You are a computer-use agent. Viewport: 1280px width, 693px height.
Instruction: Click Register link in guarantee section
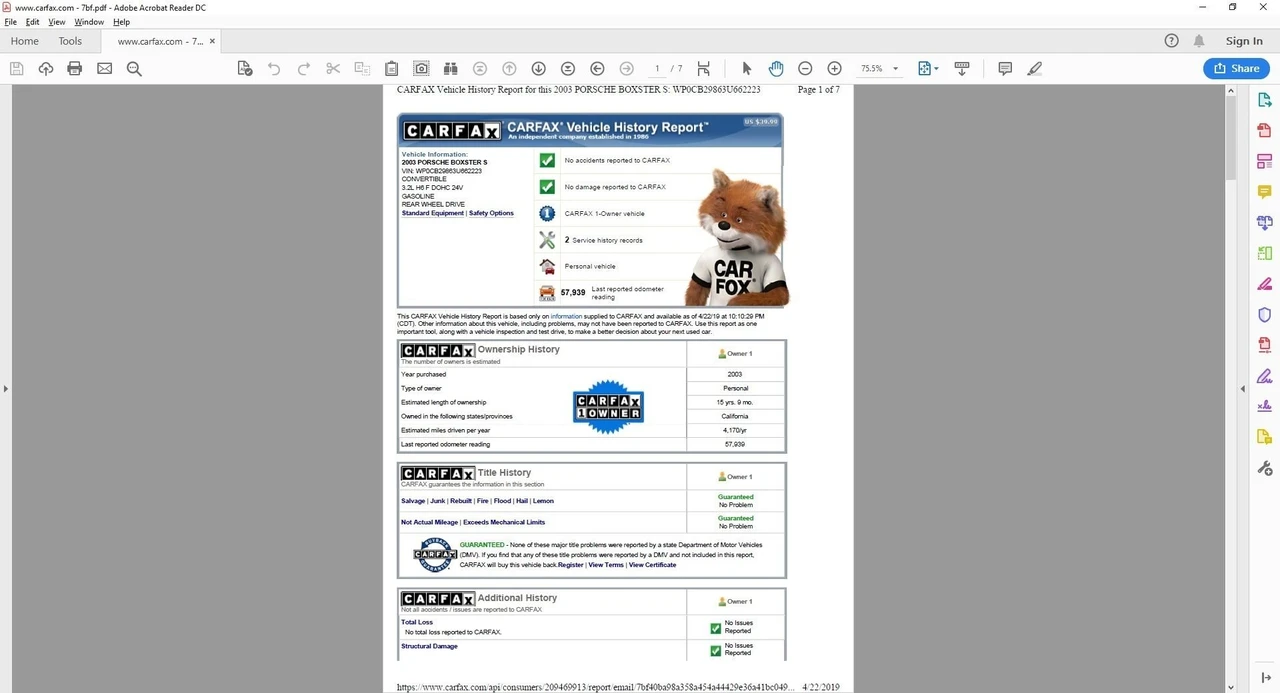tap(571, 565)
